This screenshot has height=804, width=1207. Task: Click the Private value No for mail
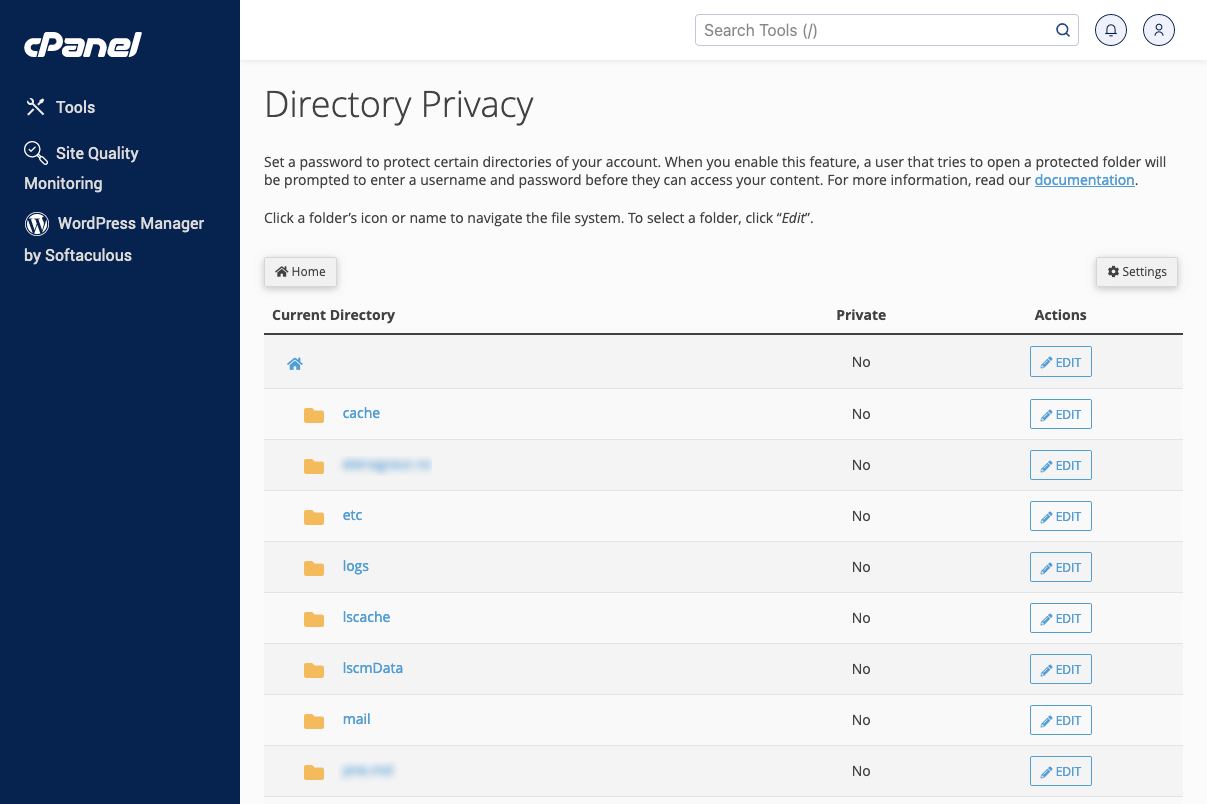tap(861, 720)
